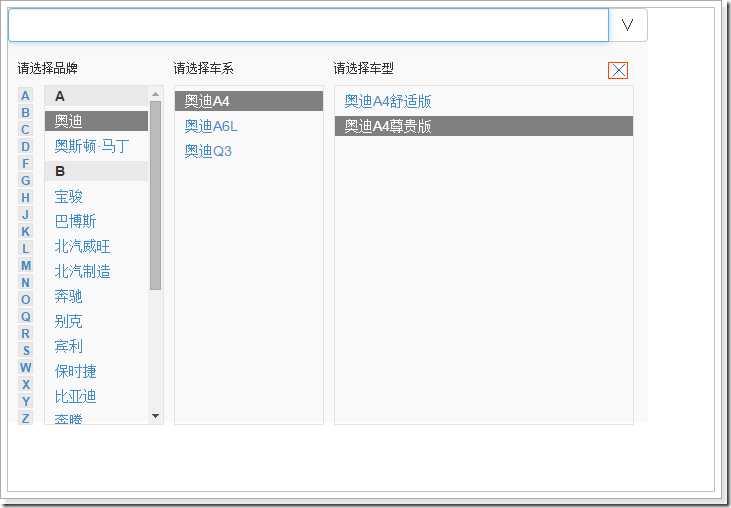Choose the series 奥迪A4
Viewport: 731px width, 508px height.
(x=249, y=101)
